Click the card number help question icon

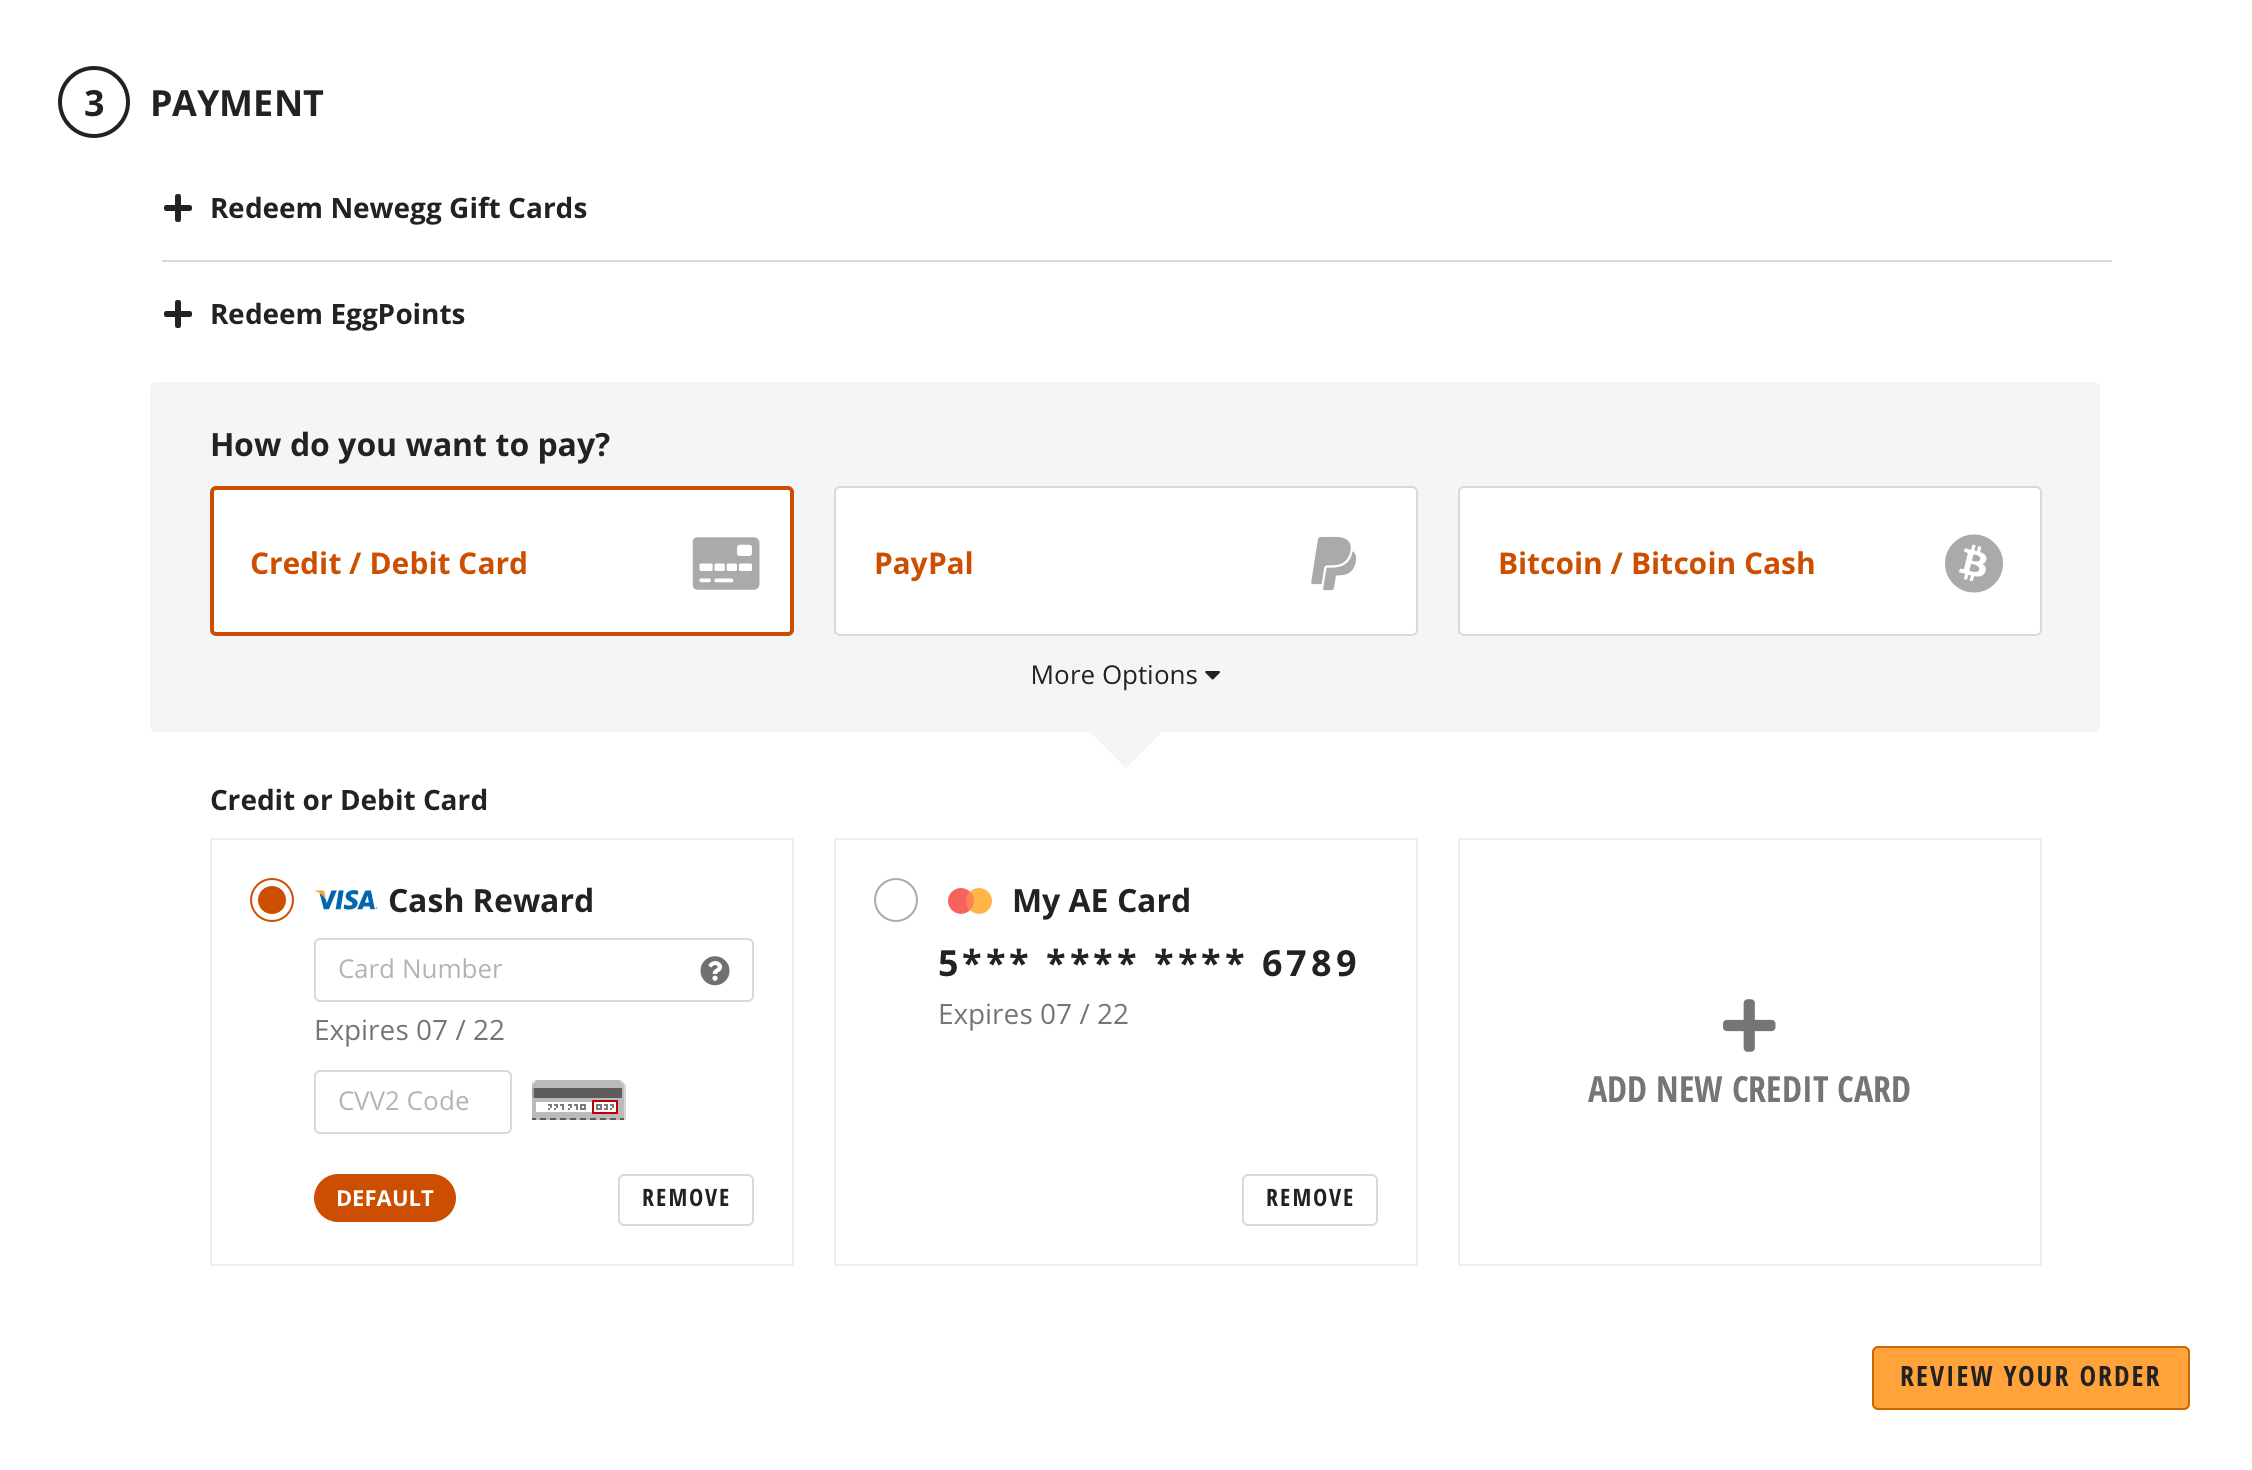click(x=714, y=970)
